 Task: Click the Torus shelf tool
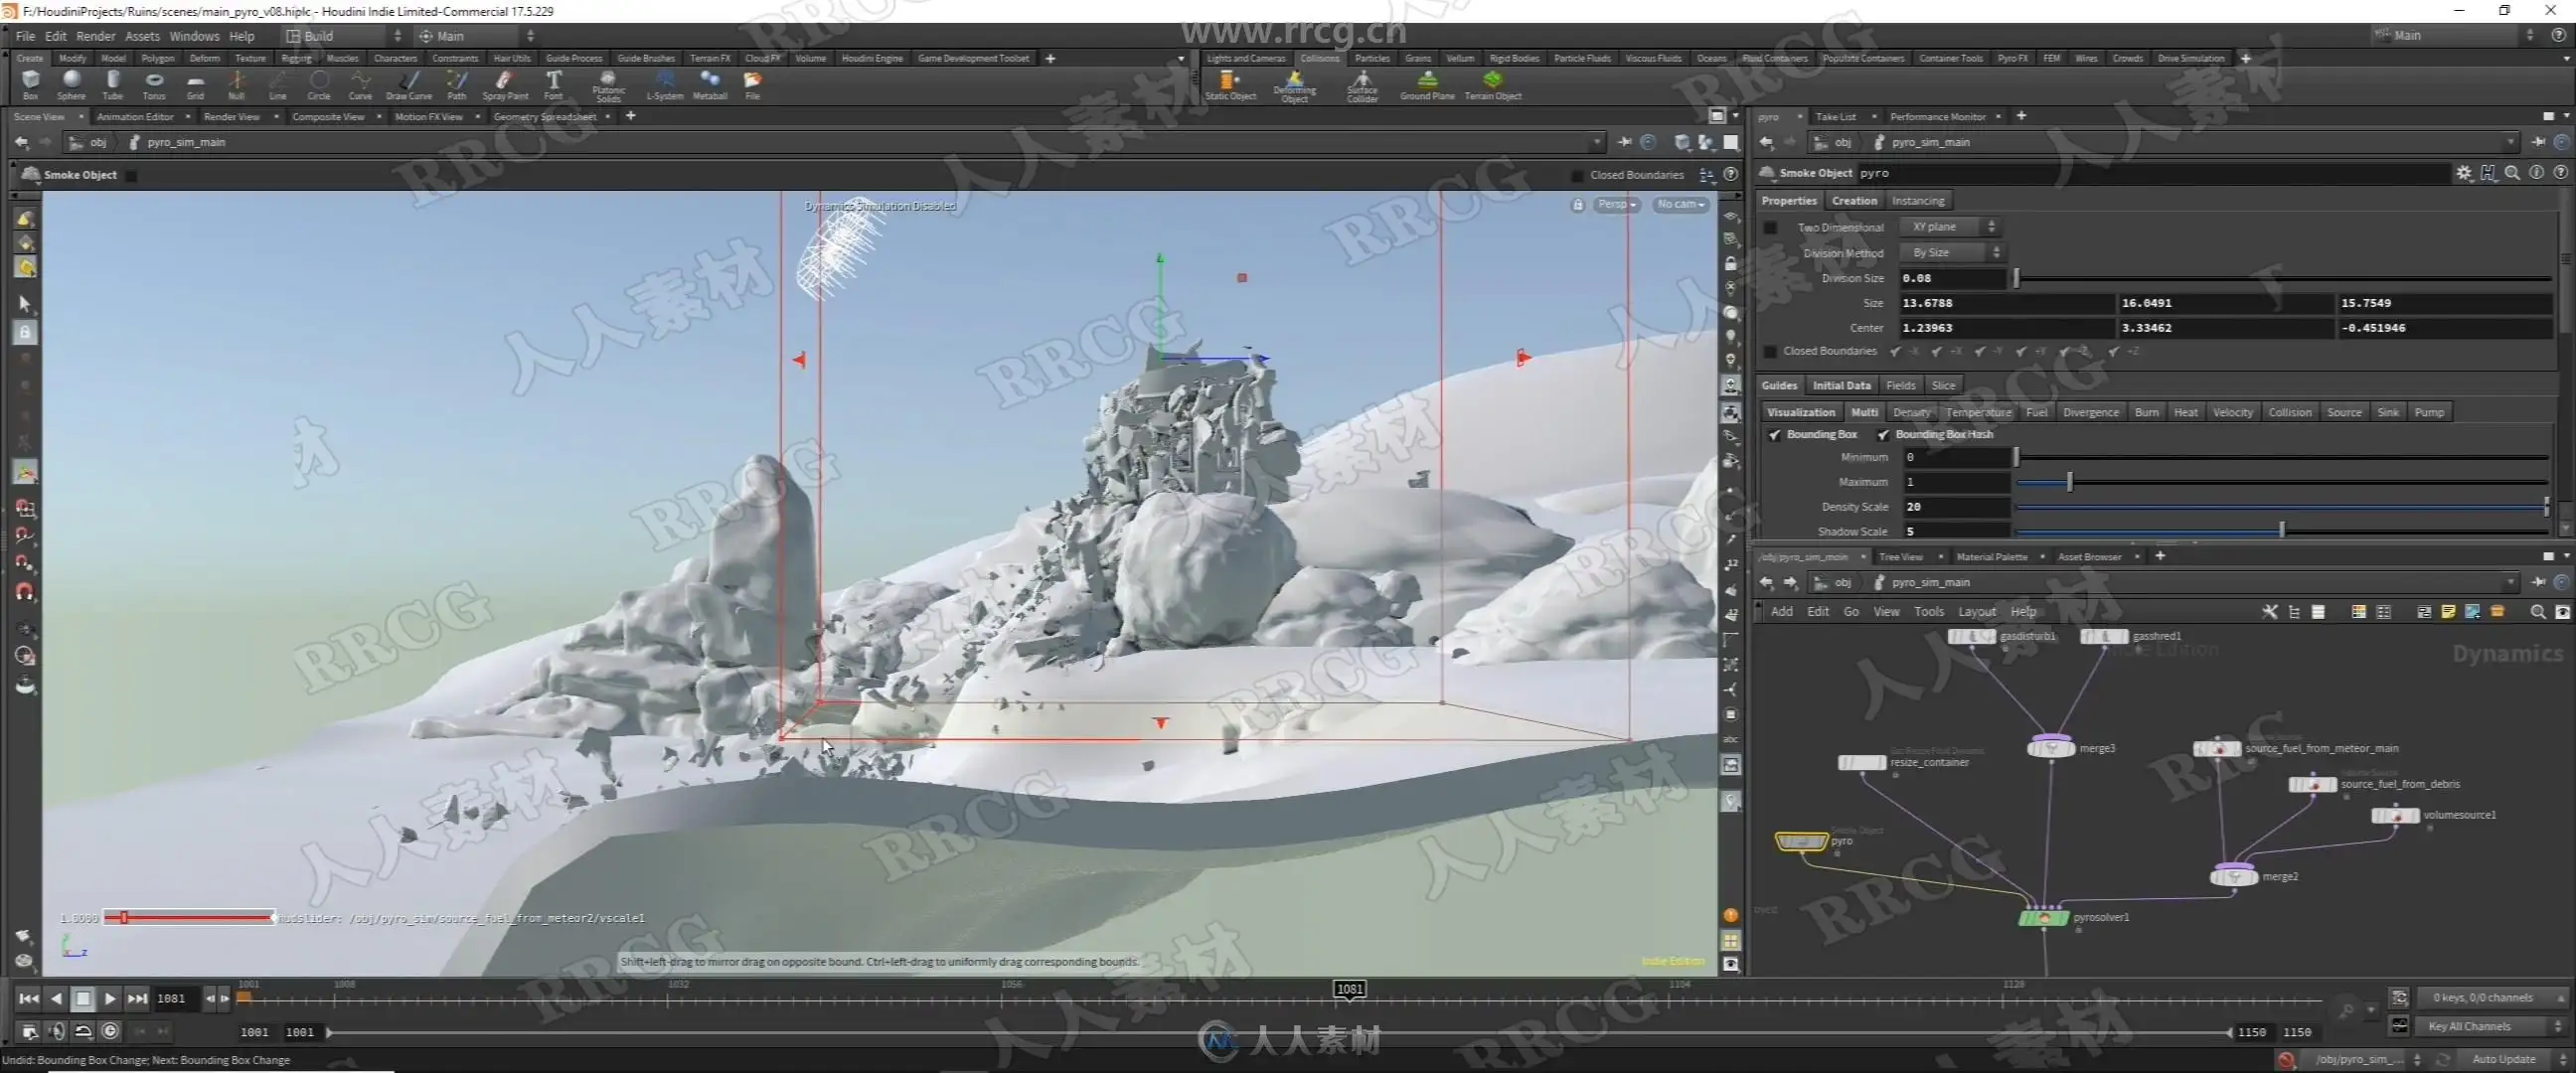point(154,82)
